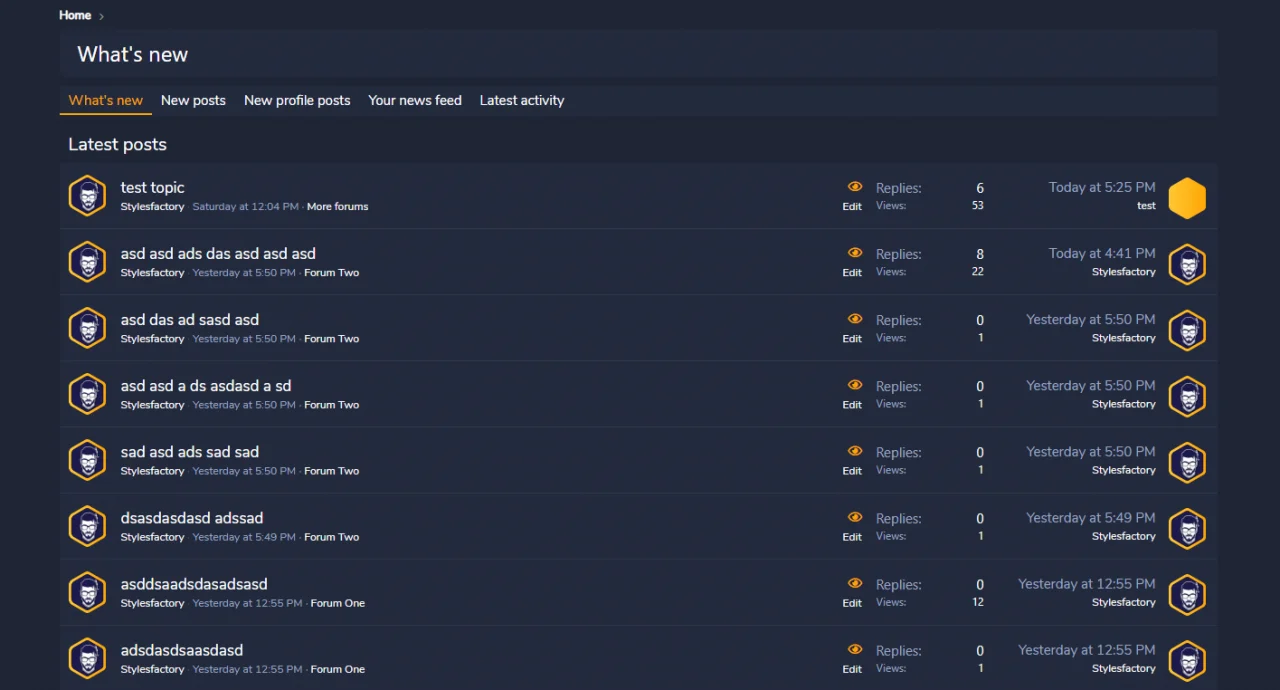Image resolution: width=1280 pixels, height=690 pixels.
Task: Select the Your news feed tab
Action: coord(414,100)
